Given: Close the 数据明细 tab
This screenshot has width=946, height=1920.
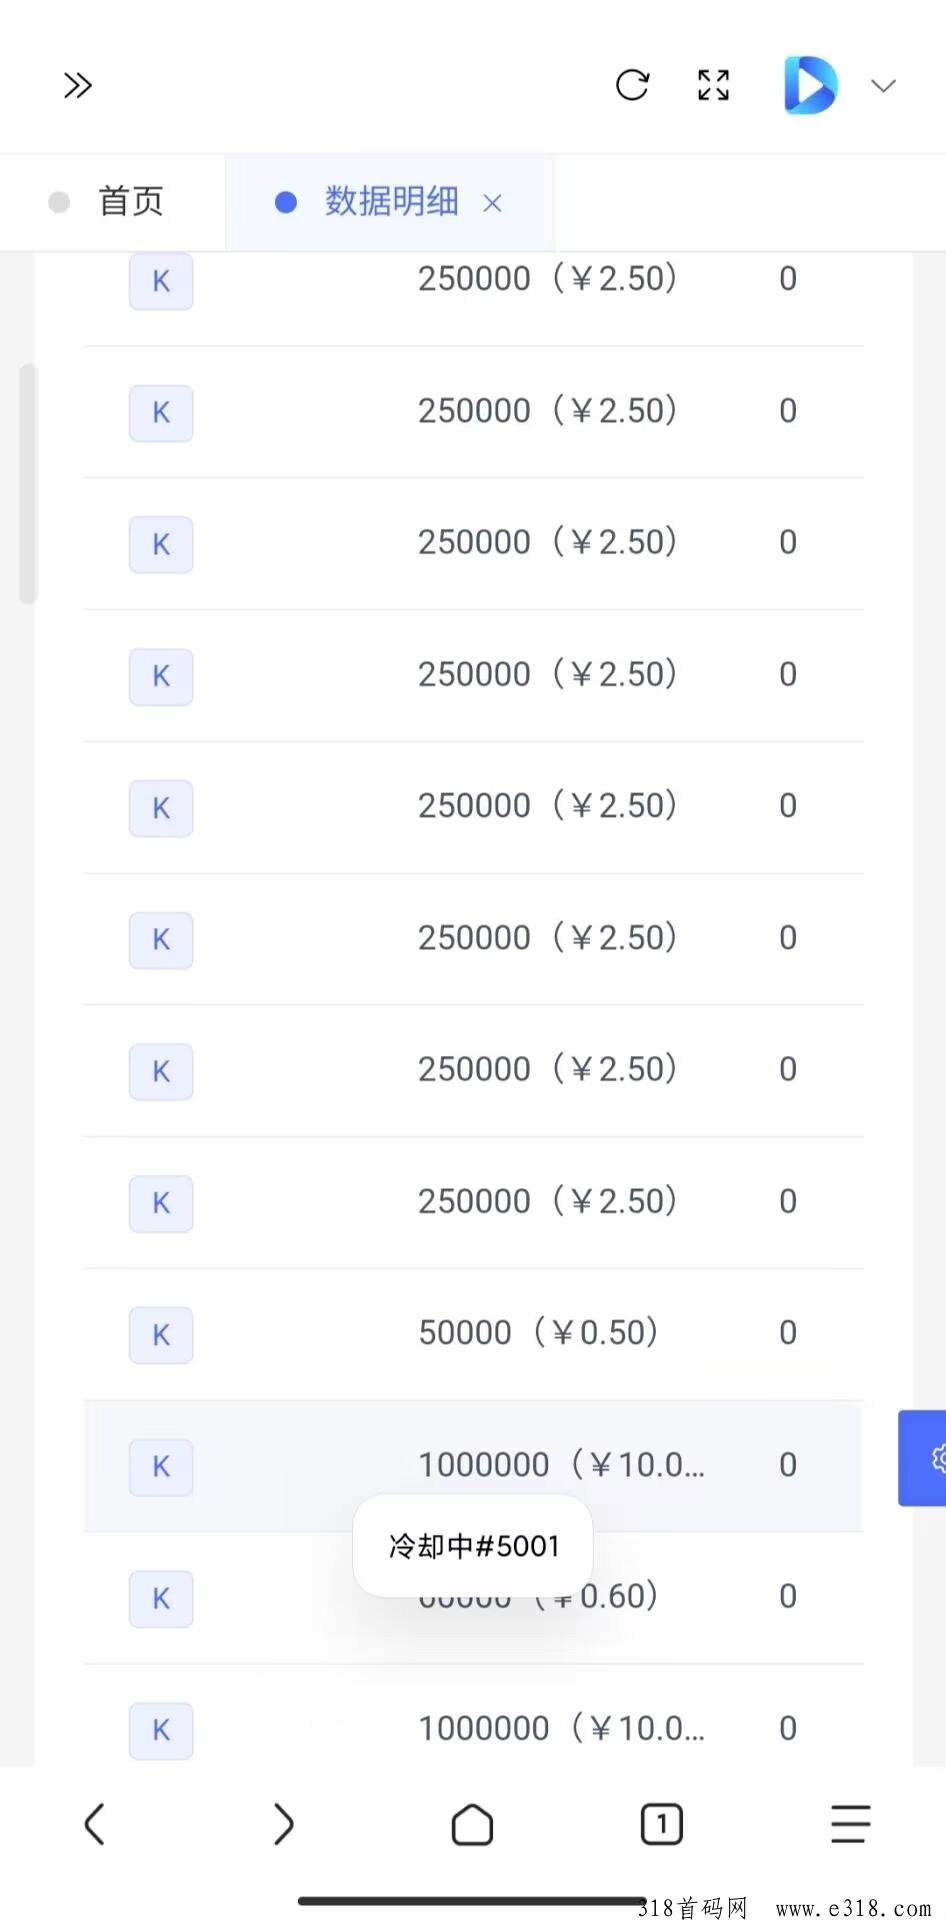Looking at the screenshot, I should click(492, 204).
